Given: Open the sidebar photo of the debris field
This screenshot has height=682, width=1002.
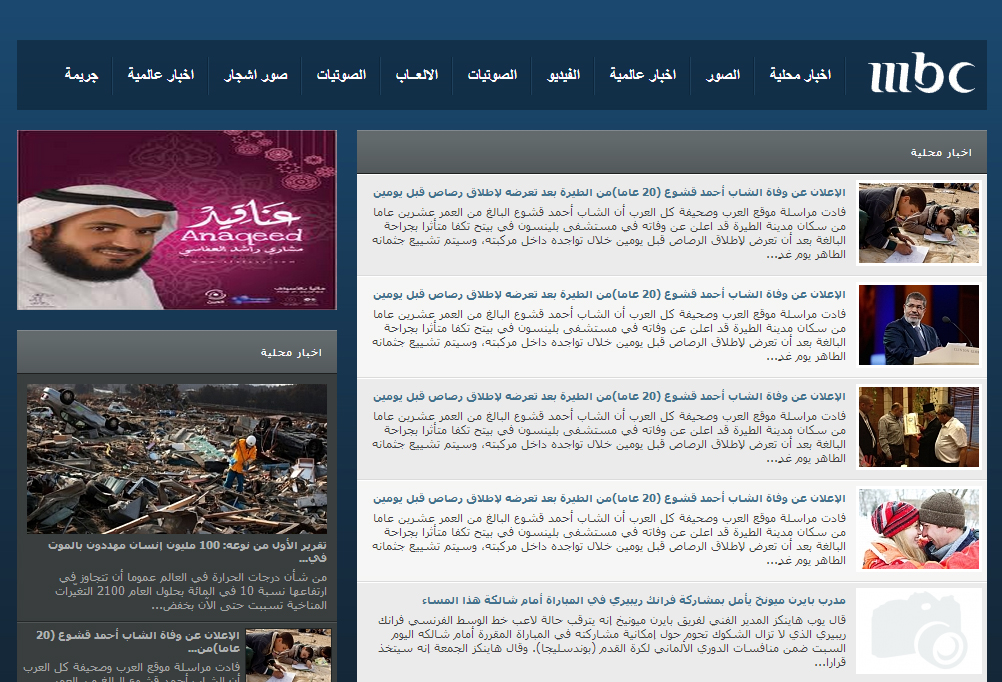Looking at the screenshot, I should click(177, 459).
